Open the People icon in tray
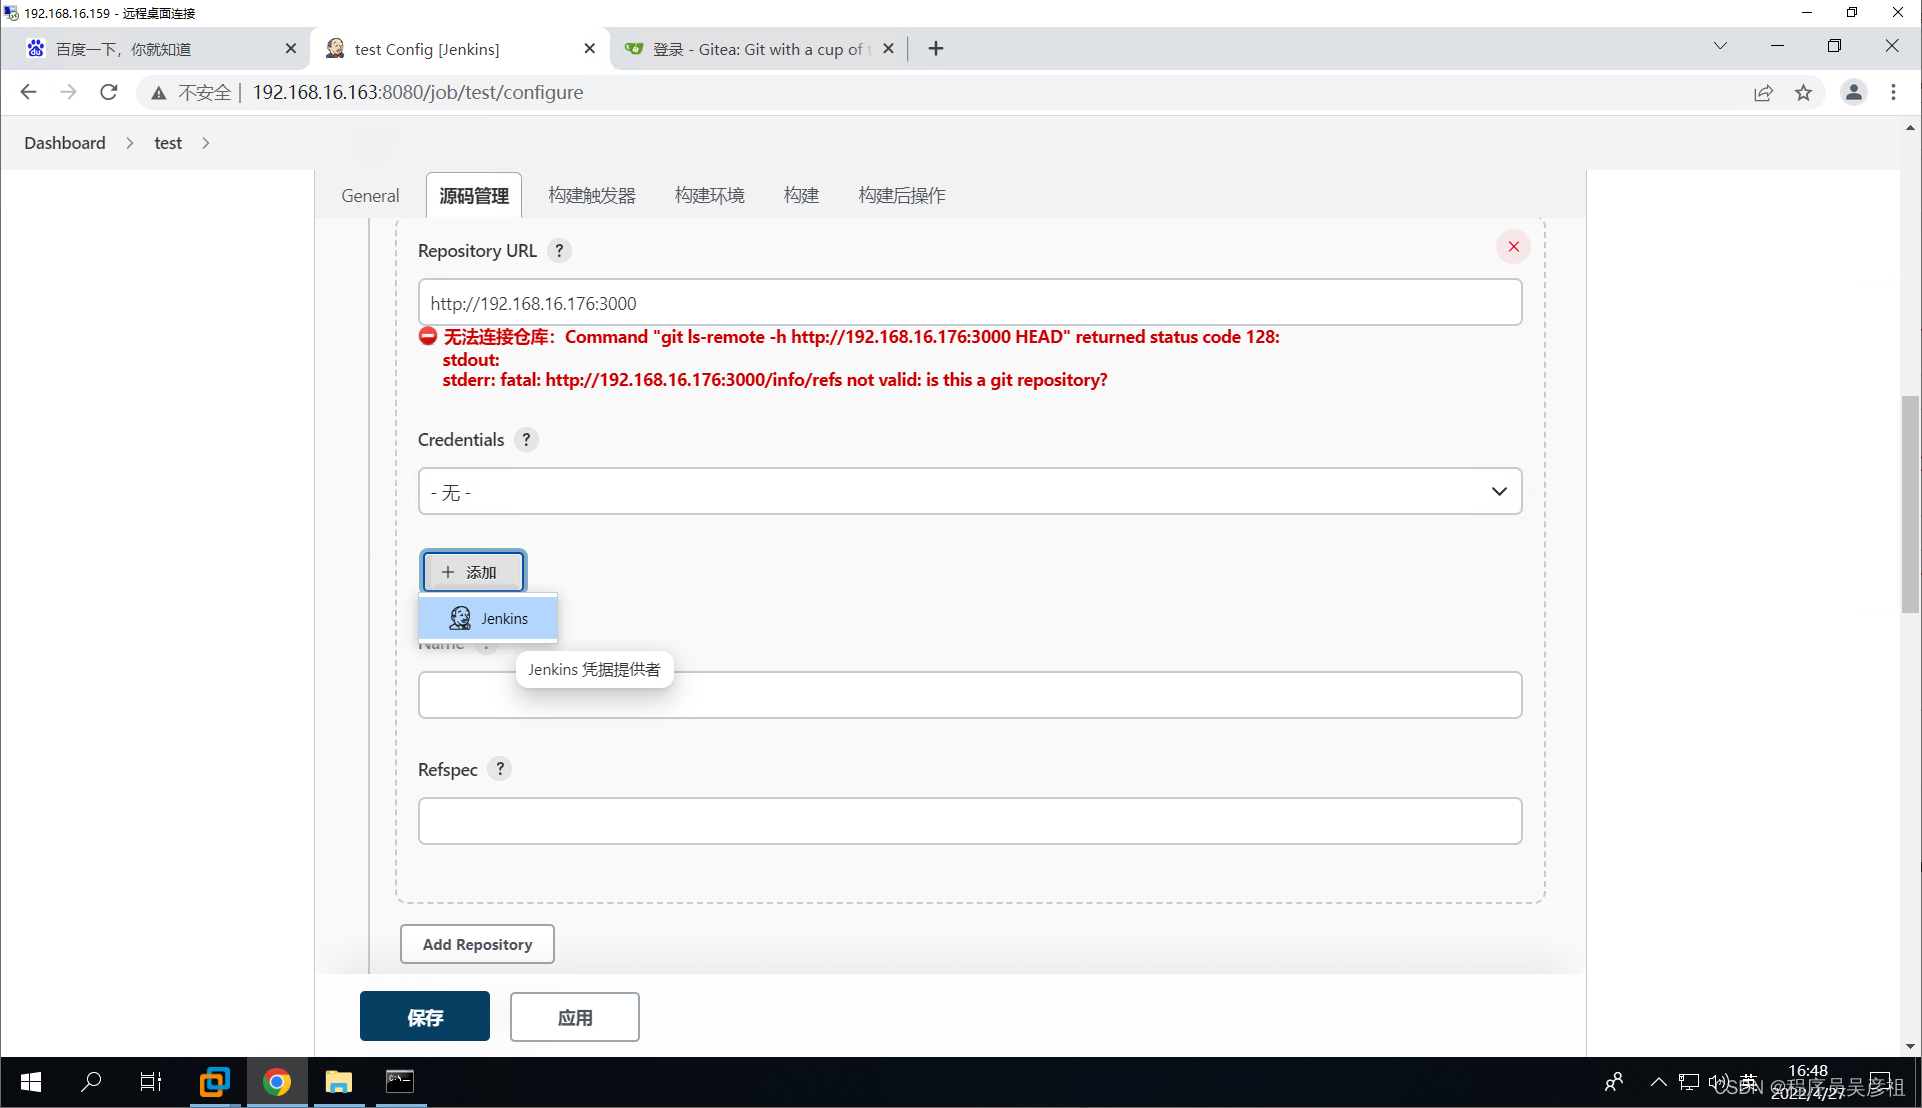1922x1108 pixels. pos(1614,1082)
